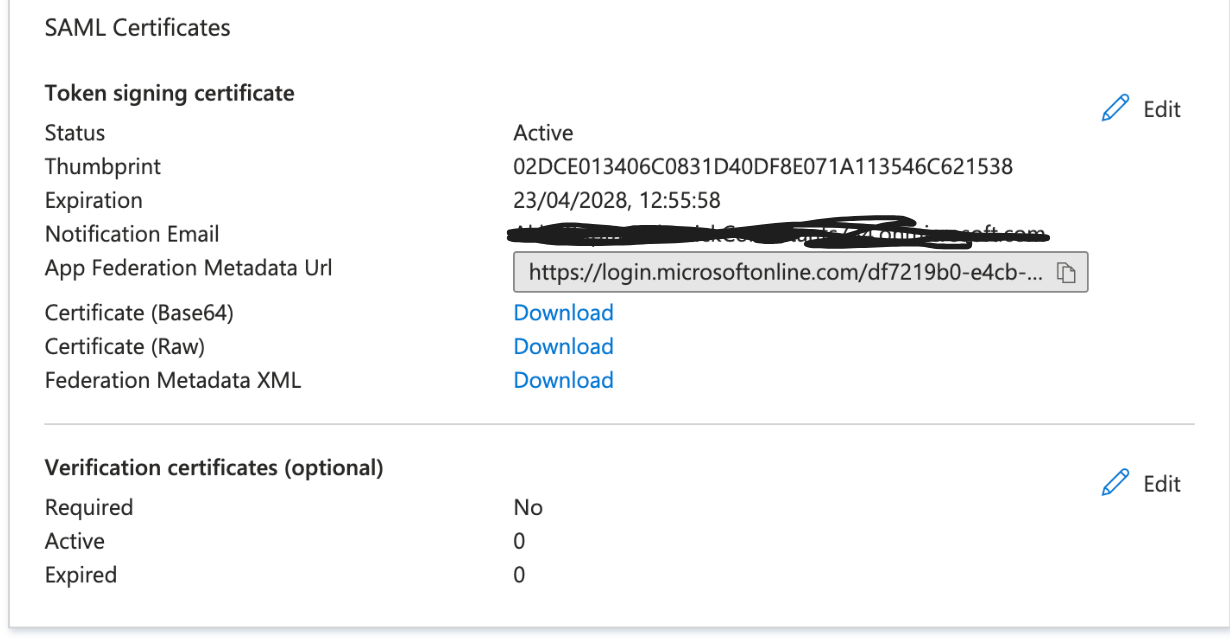Download the Federation Metadata XML
This screenshot has width=1230, height=642.
point(563,381)
